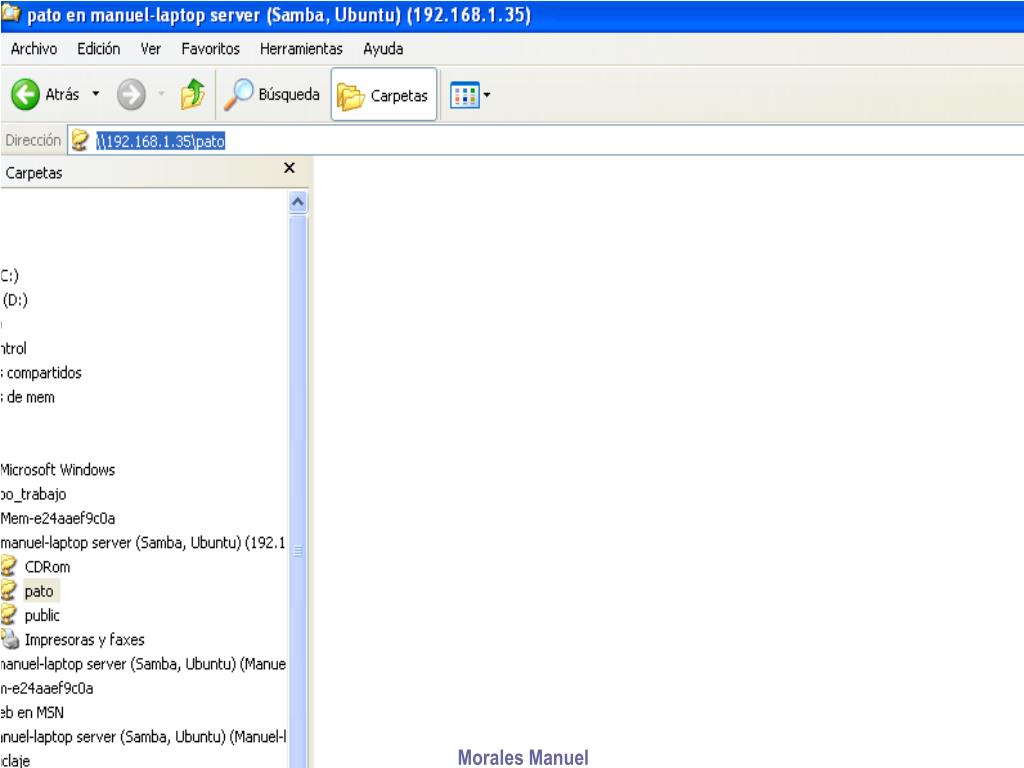Go up one folder level icon

[193, 94]
